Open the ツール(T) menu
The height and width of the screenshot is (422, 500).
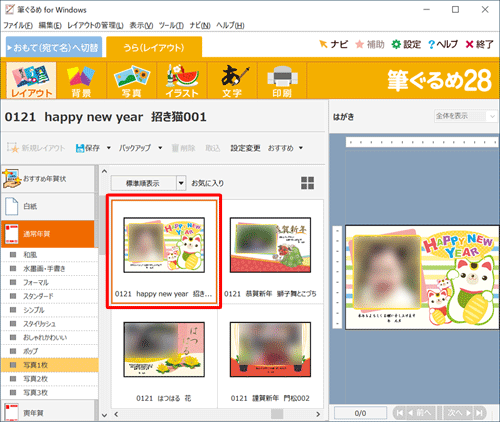[171, 25]
